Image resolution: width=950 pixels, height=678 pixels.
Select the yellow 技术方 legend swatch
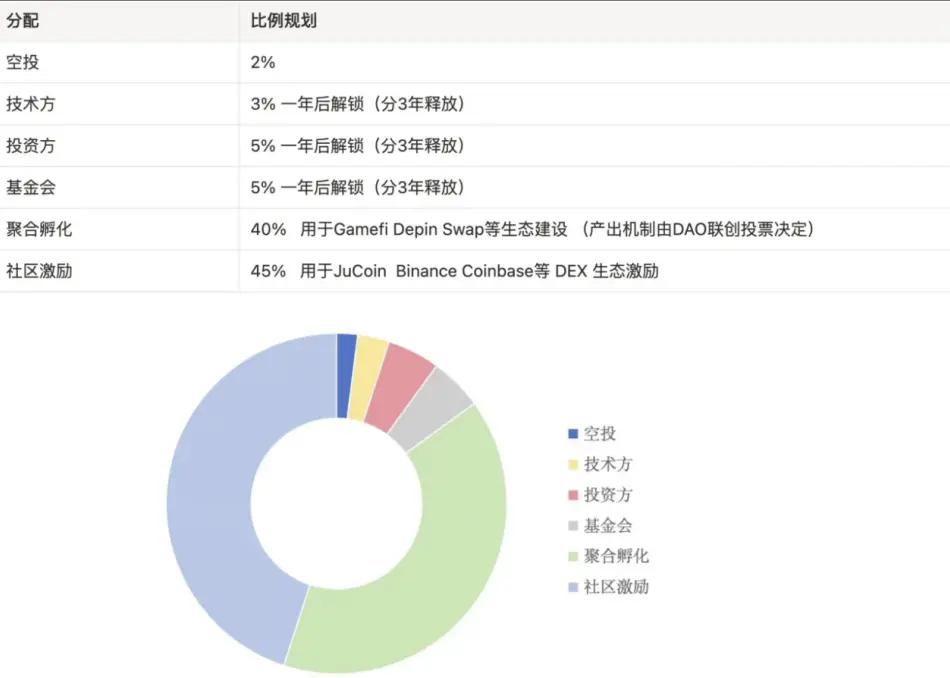573,464
